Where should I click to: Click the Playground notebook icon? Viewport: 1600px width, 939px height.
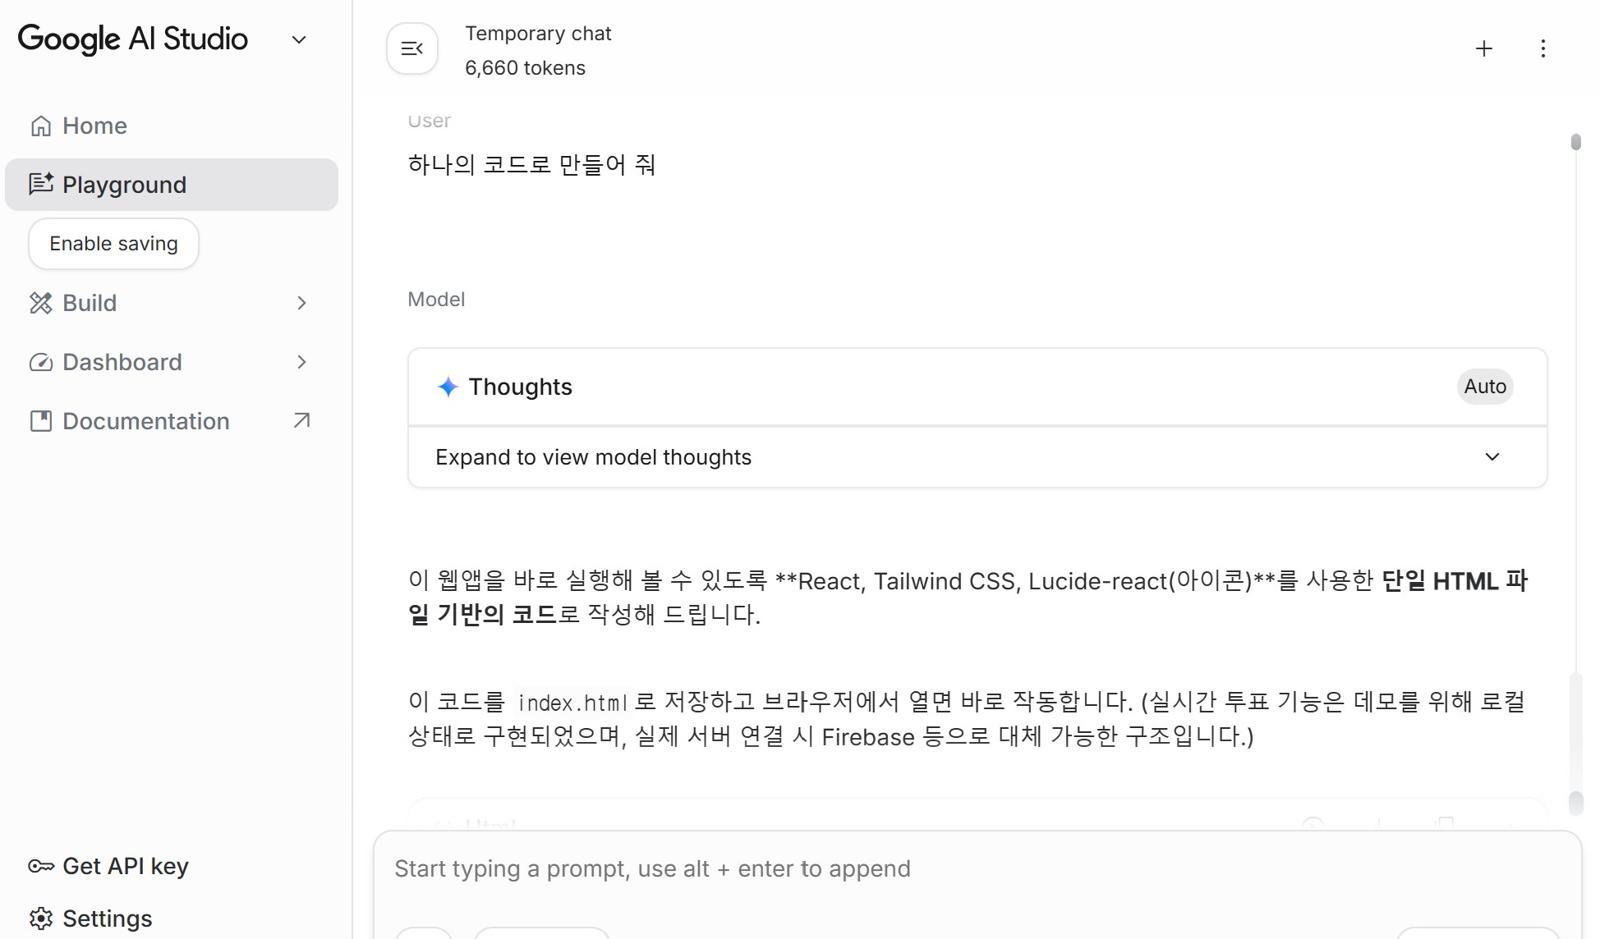[41, 184]
